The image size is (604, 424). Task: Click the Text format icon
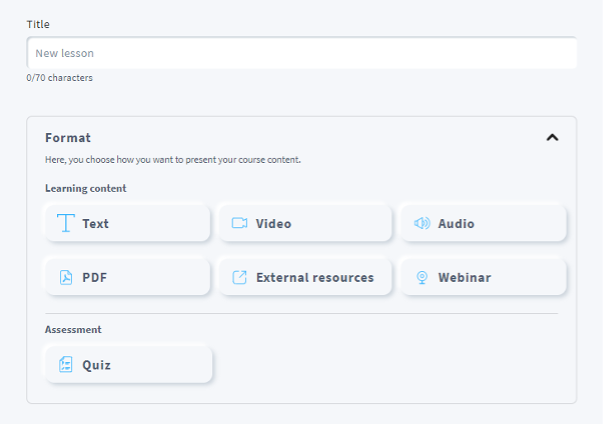pyautogui.click(x=66, y=224)
